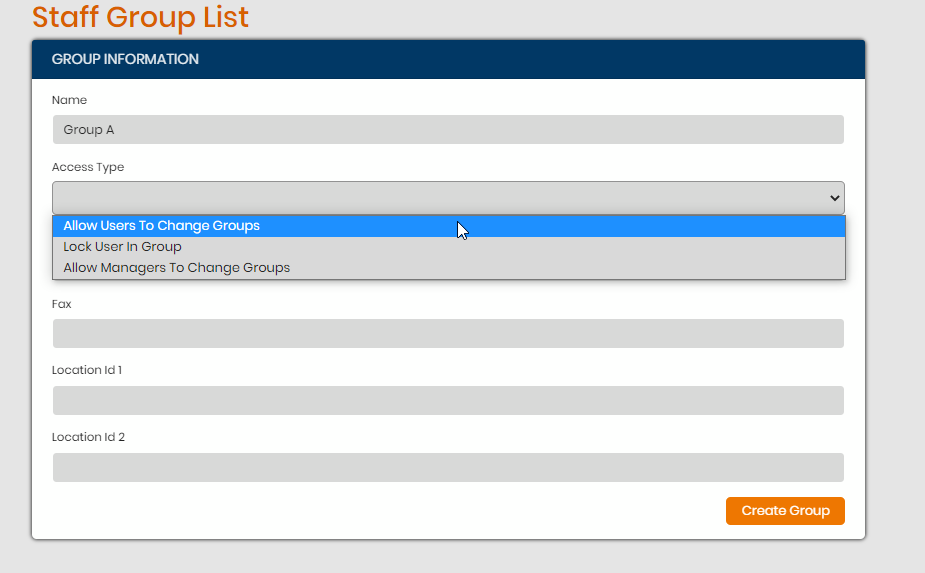Click the Fax input field
Viewport: 925px width, 573px height.
pos(448,333)
